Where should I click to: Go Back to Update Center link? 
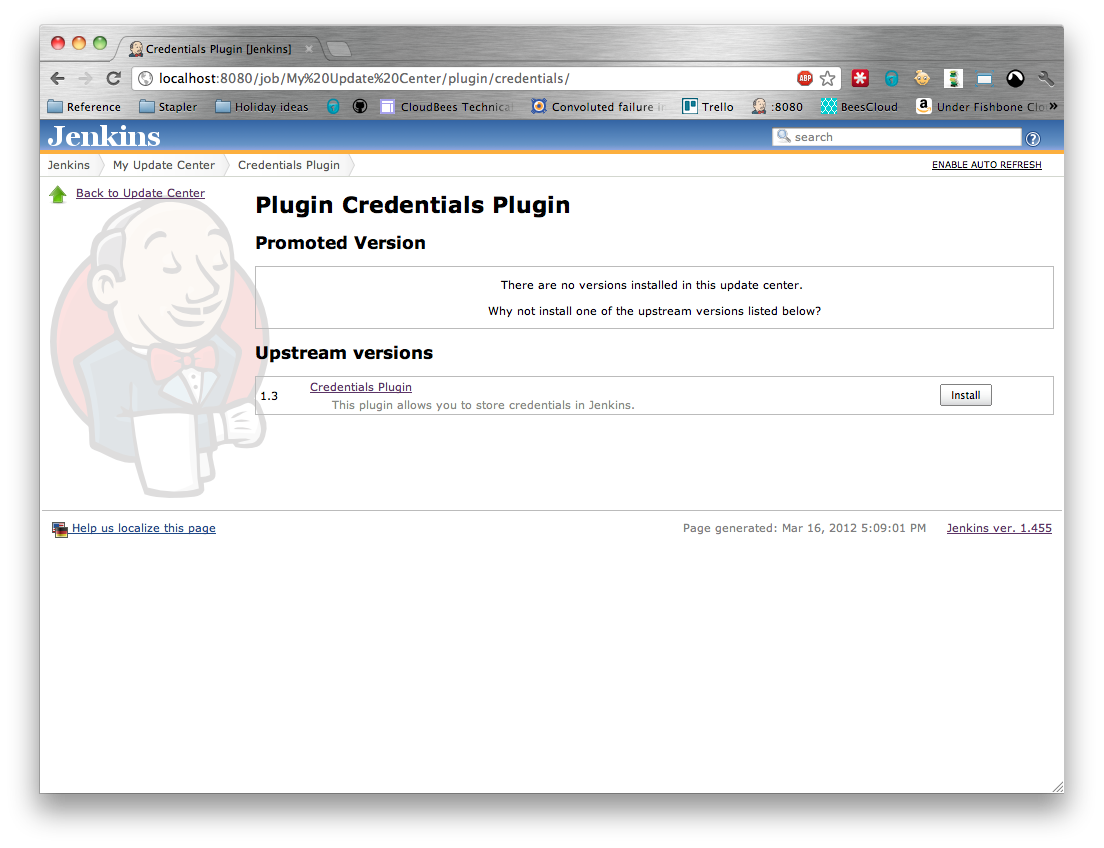pyautogui.click(x=140, y=193)
